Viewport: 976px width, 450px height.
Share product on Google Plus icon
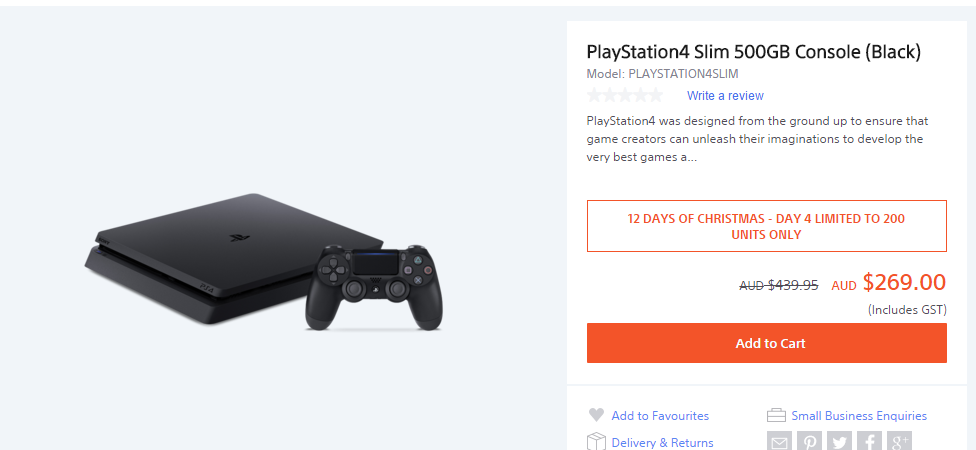tap(899, 441)
